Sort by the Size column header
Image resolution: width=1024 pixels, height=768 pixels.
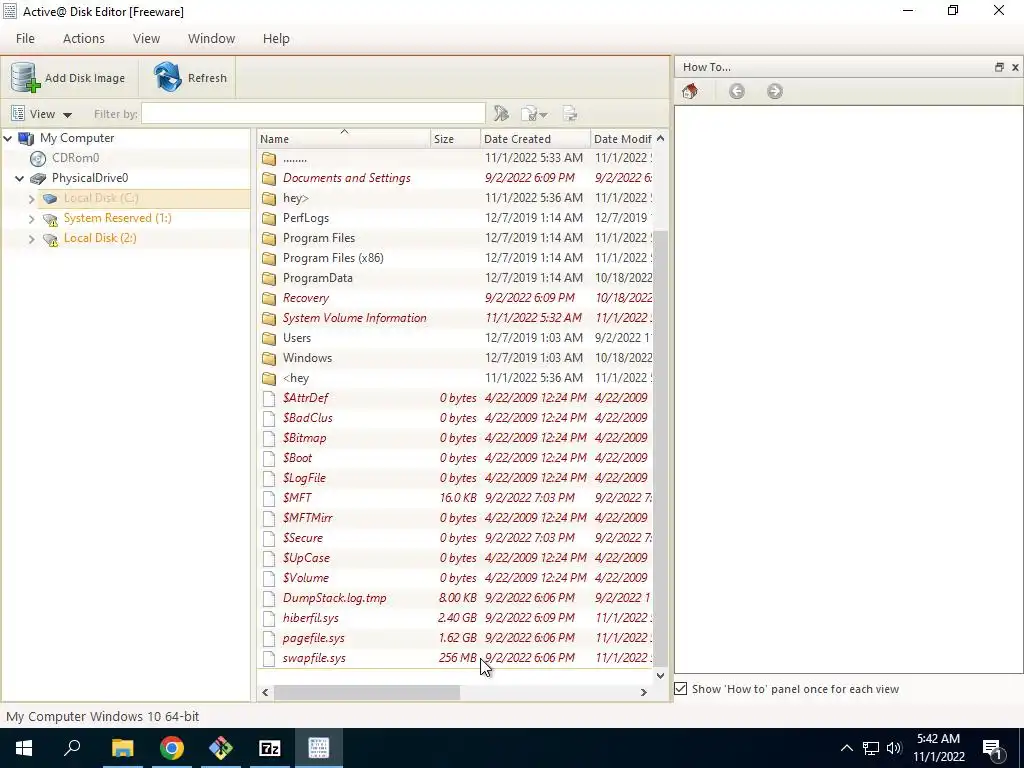(x=455, y=138)
